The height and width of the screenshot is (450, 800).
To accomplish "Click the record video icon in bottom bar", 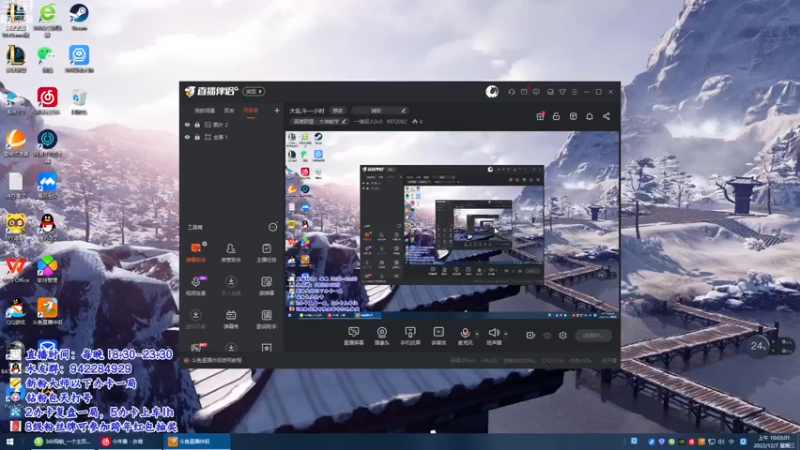I will (531, 335).
